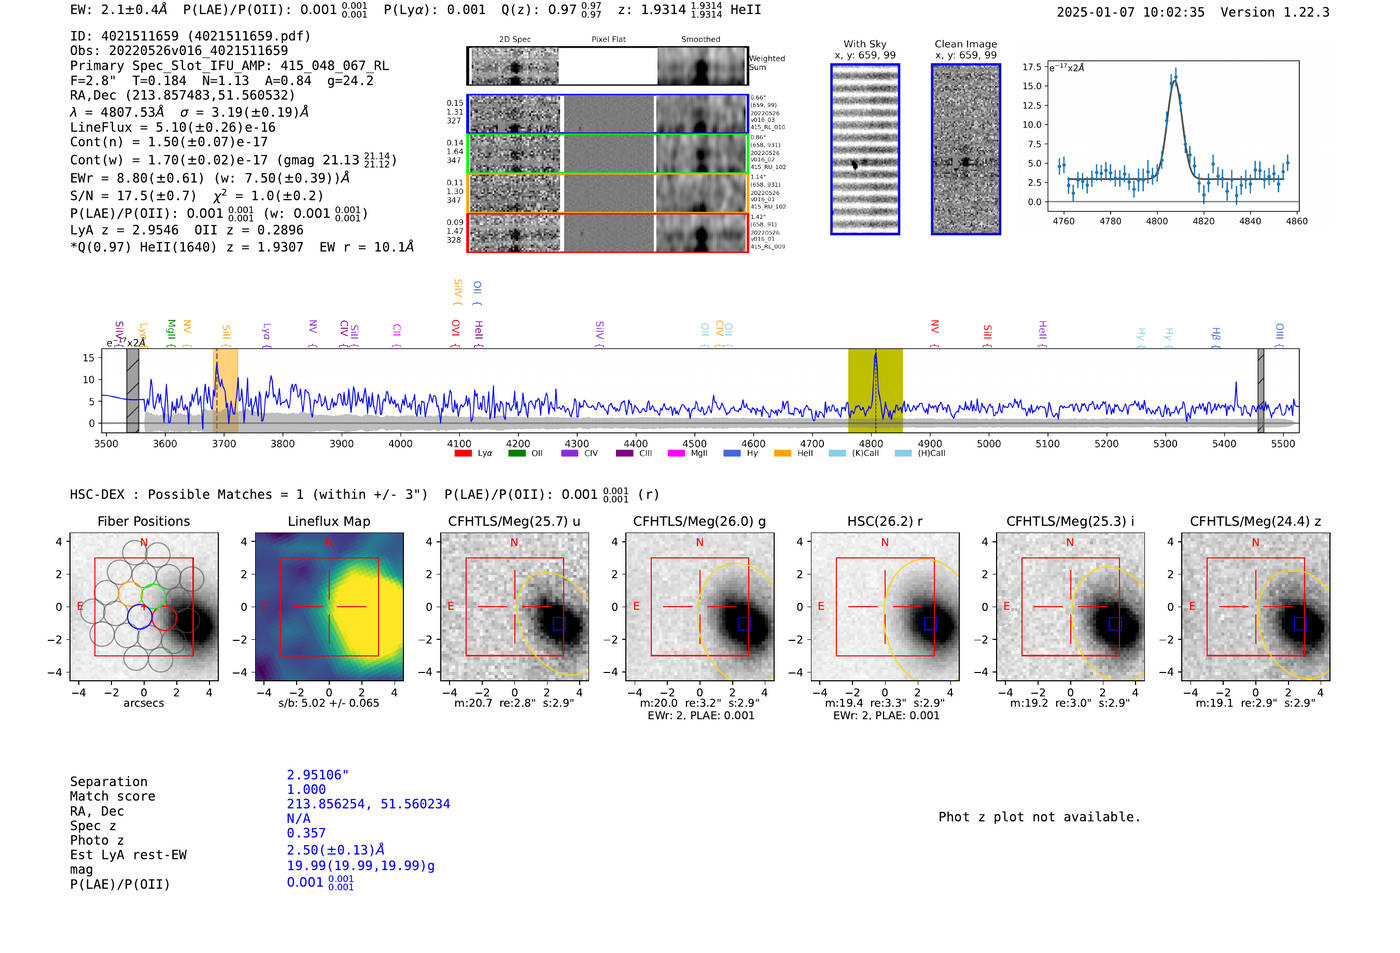The height and width of the screenshot is (953, 1400).
Task: Click the magenta MgII legend swatch
Action: [x=676, y=453]
